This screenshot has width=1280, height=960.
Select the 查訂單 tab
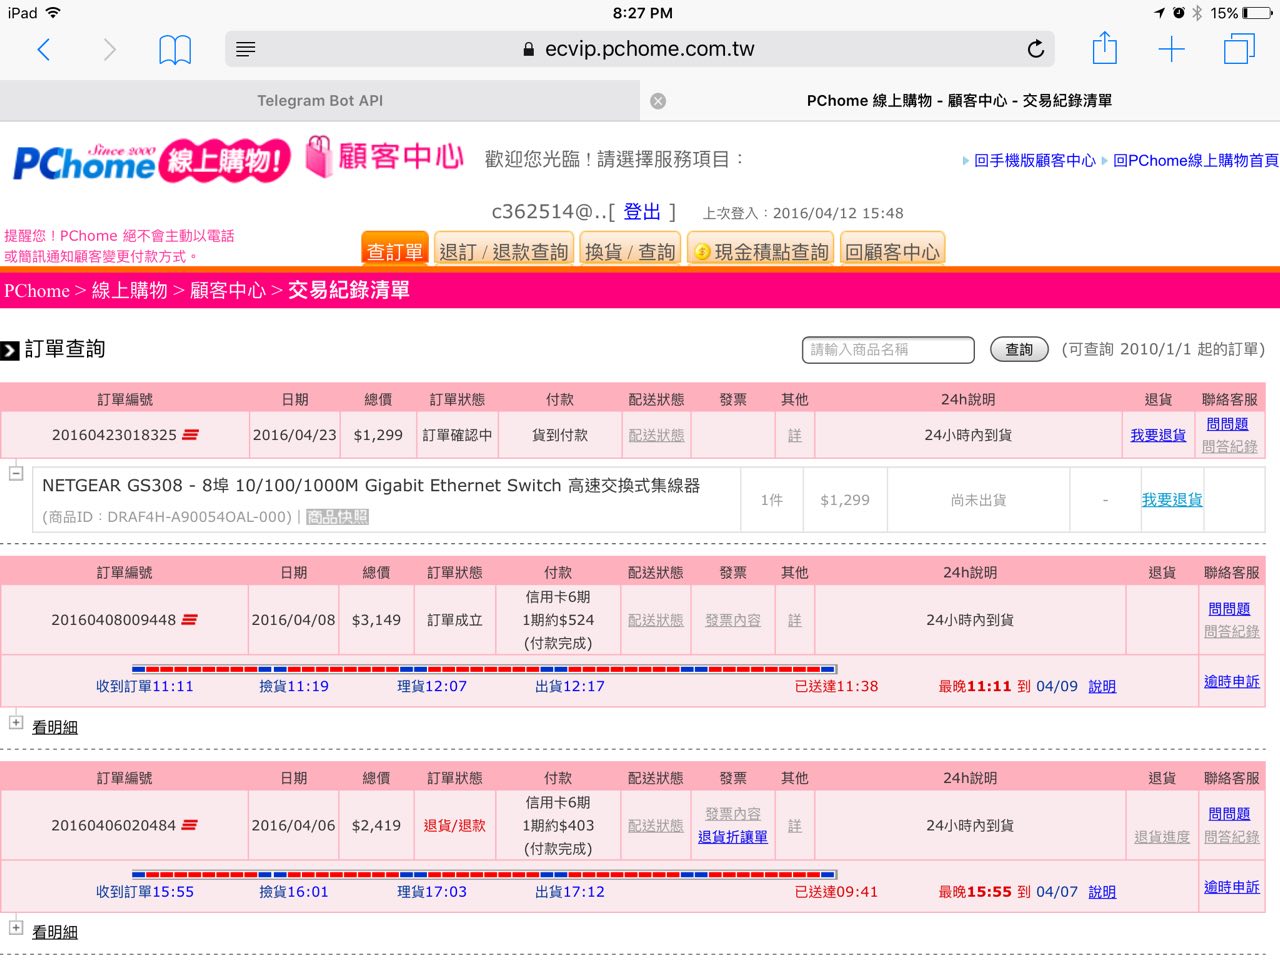(395, 250)
